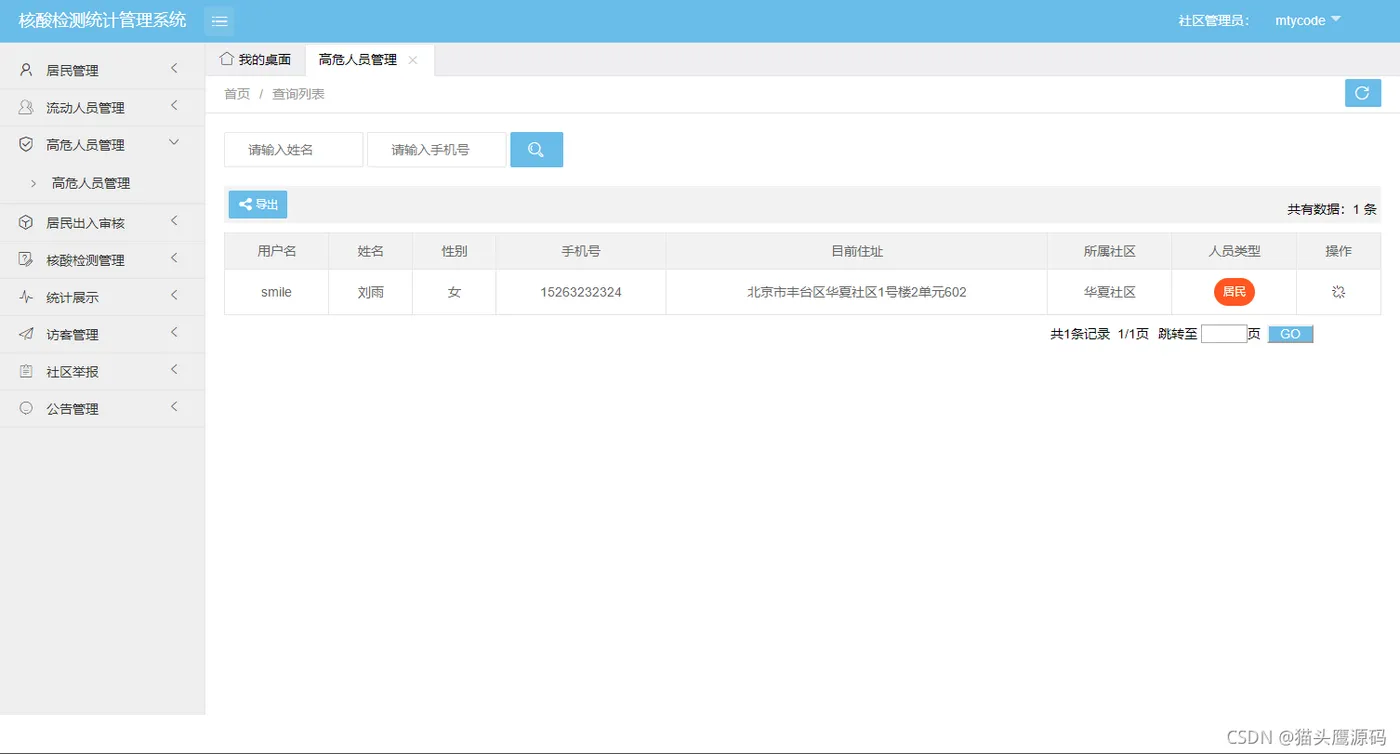
Task: Toggle the sidebar with the hamburger menu icon
Action: click(219, 21)
